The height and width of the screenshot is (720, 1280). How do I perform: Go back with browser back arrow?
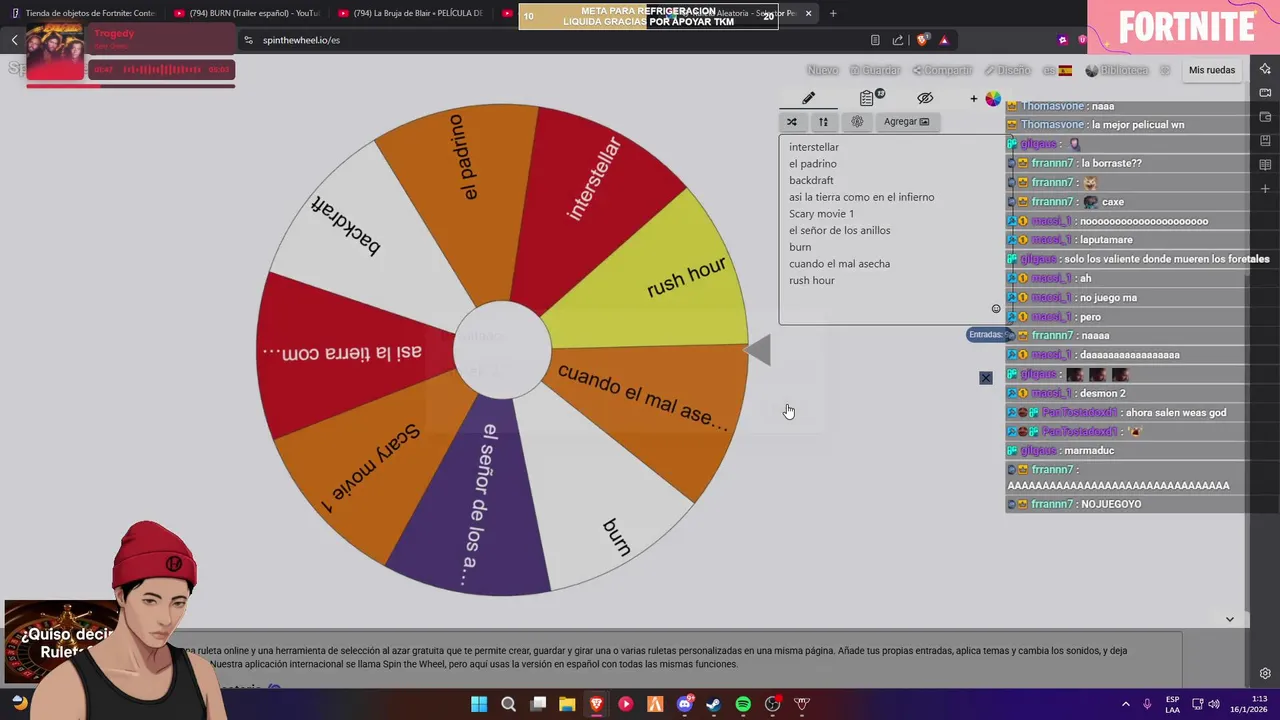tap(14, 40)
